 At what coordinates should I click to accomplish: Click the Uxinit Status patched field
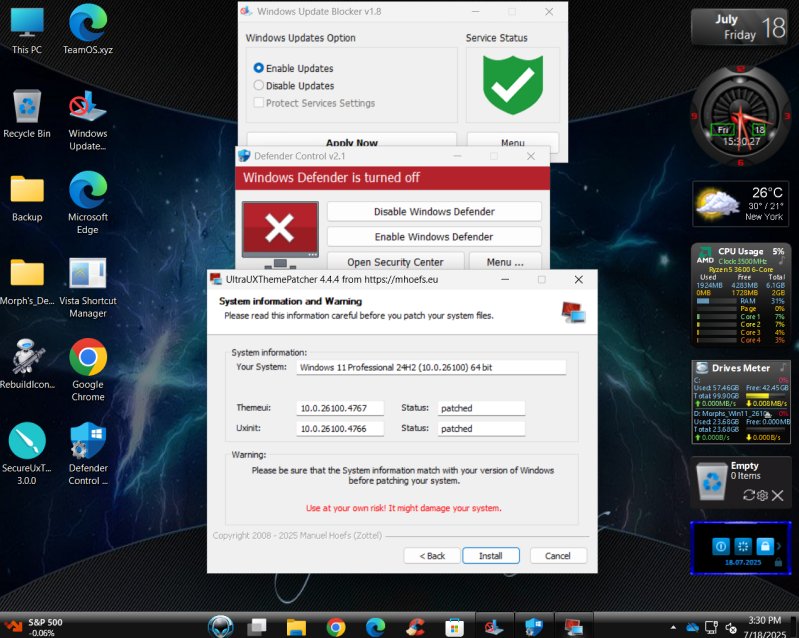(x=482, y=429)
